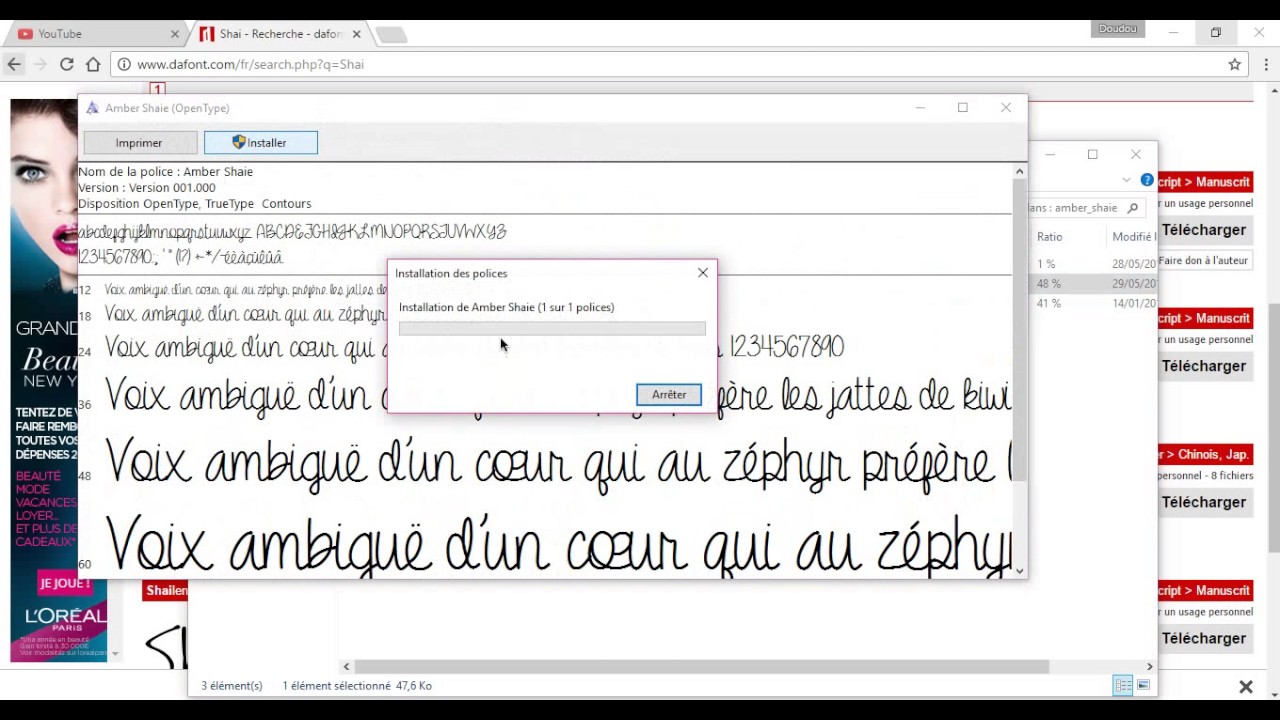Click the Télécharger button under Chinois, Jap.

pos(1204,502)
